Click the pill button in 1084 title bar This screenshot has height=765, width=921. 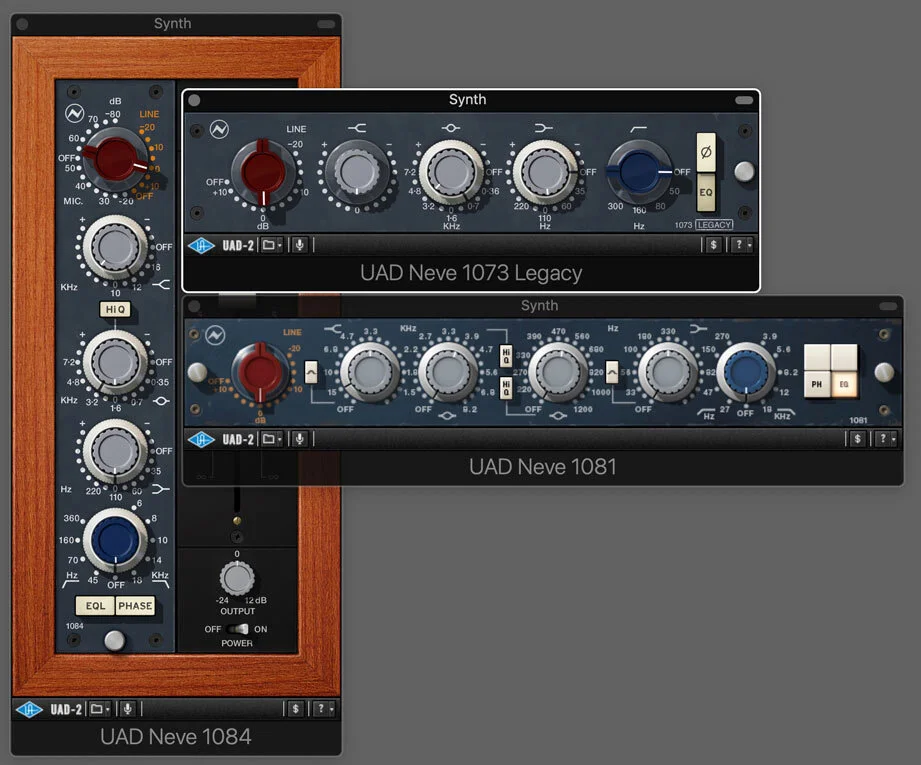coord(326,24)
